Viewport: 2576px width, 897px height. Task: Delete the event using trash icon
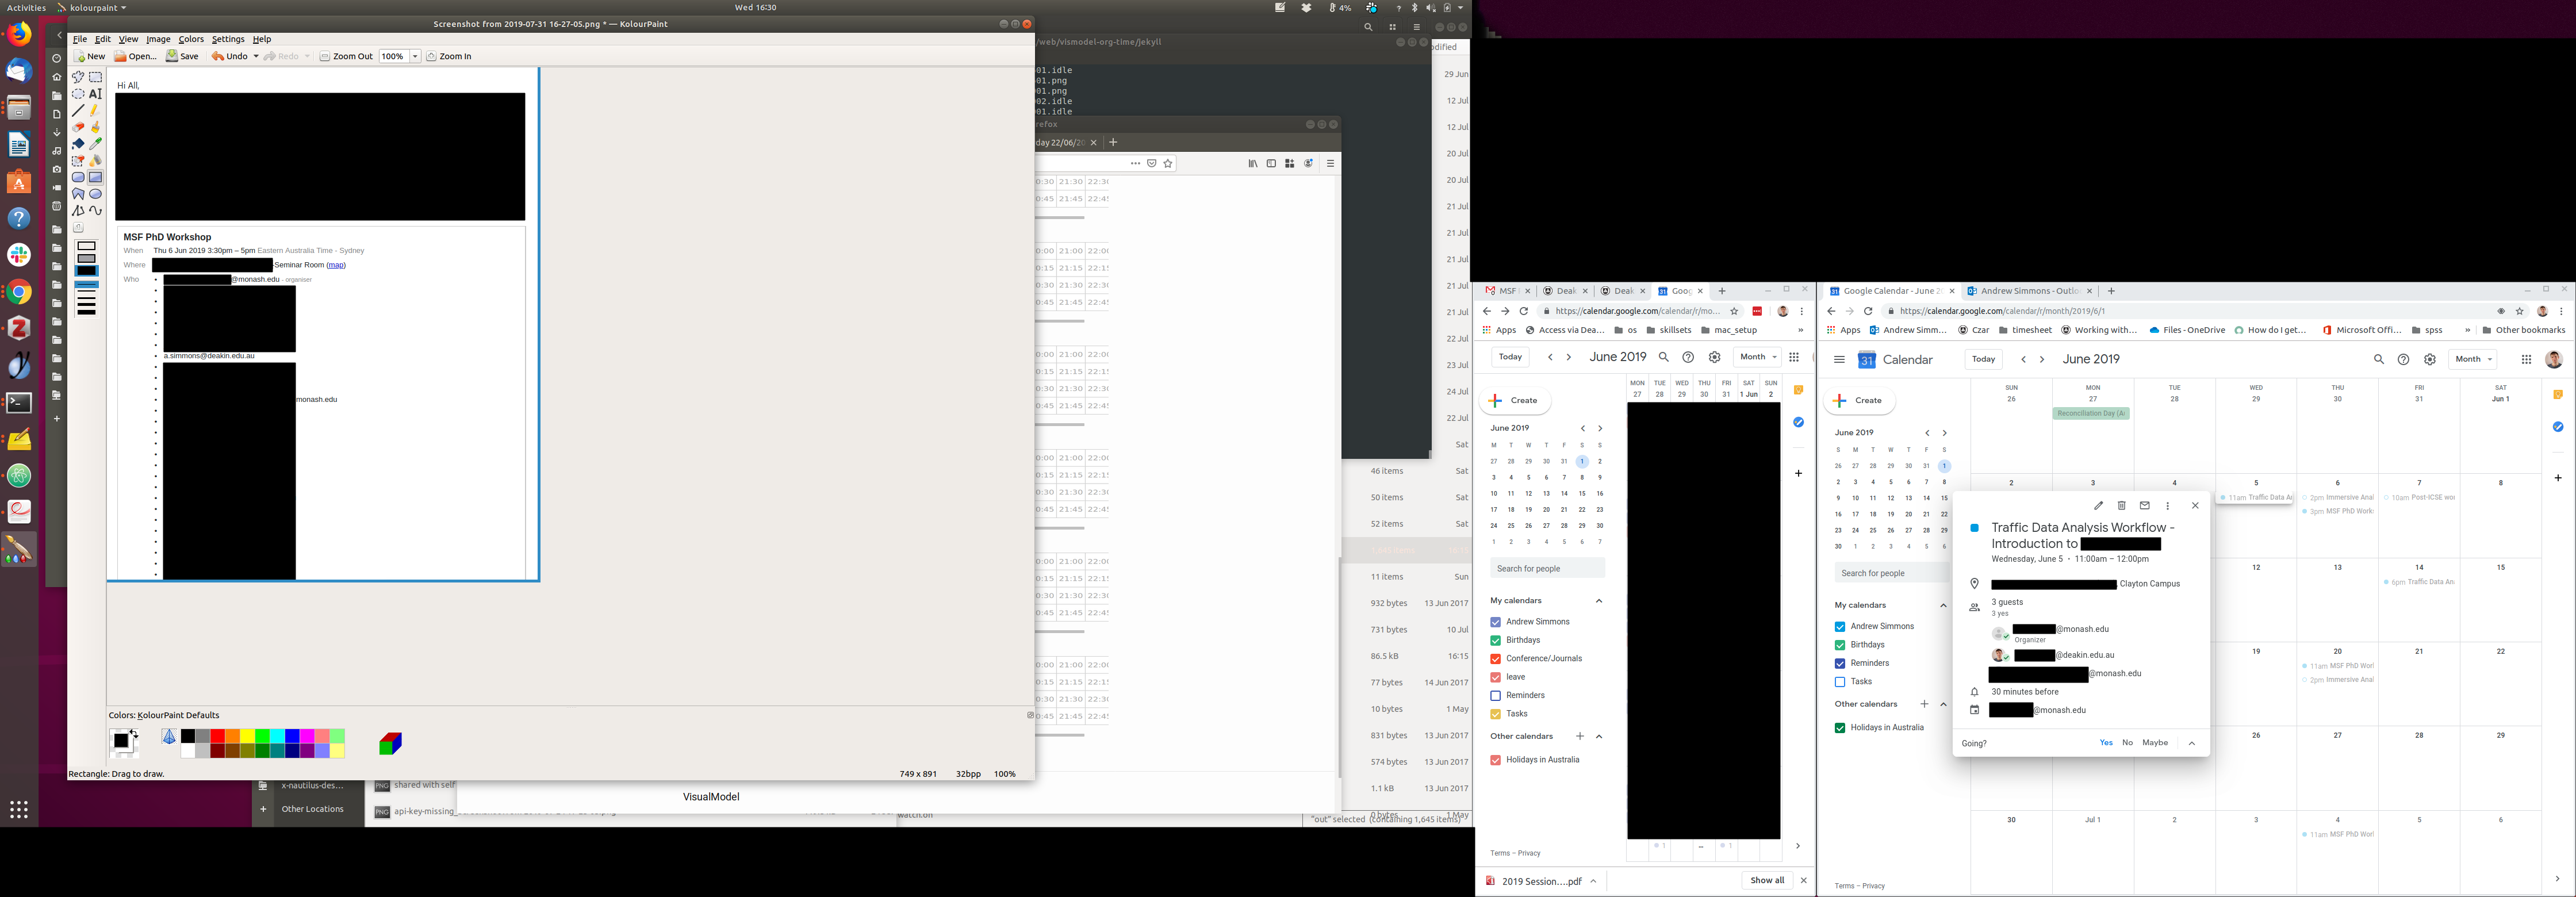(2121, 506)
